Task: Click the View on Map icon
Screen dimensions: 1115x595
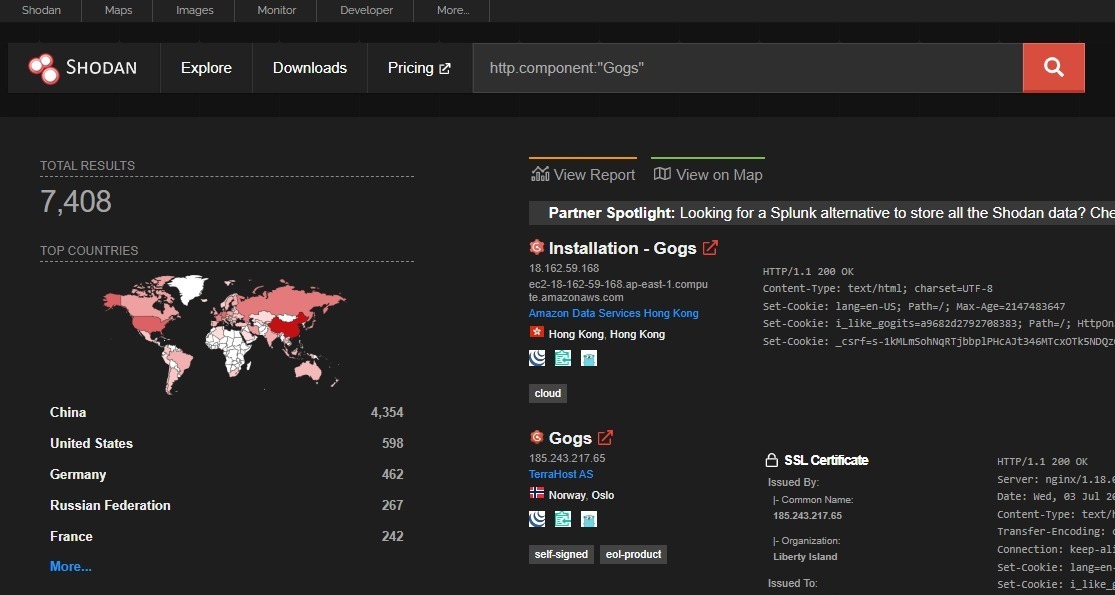Action: tap(662, 174)
